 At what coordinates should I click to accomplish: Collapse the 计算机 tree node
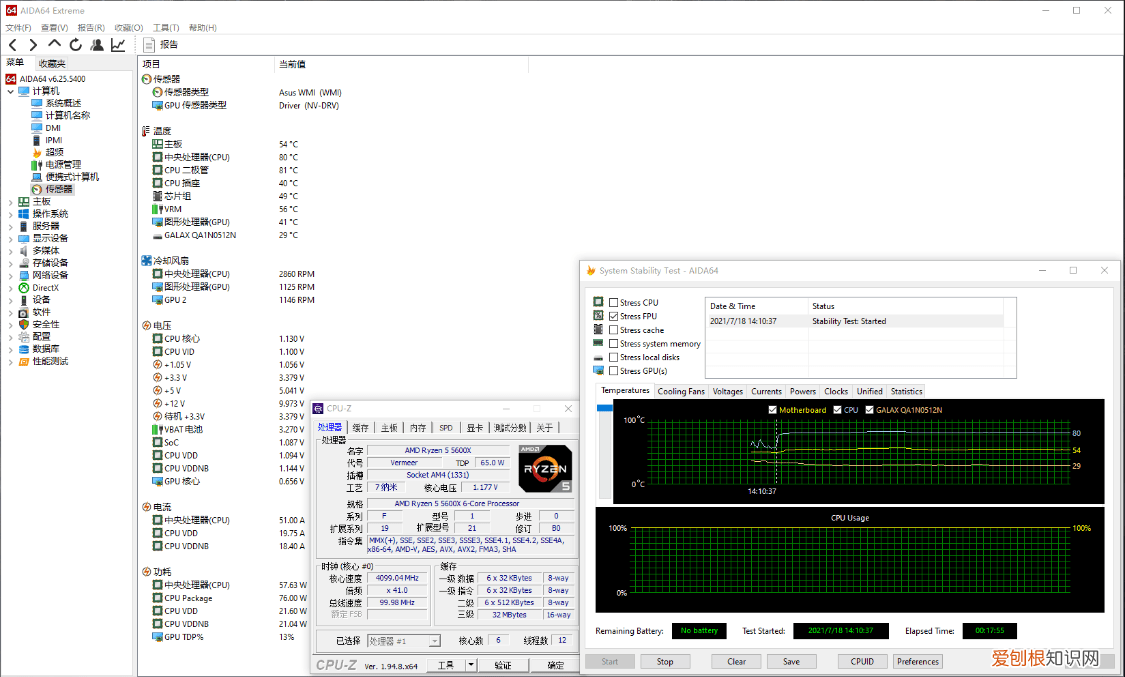pyautogui.click(x=11, y=91)
